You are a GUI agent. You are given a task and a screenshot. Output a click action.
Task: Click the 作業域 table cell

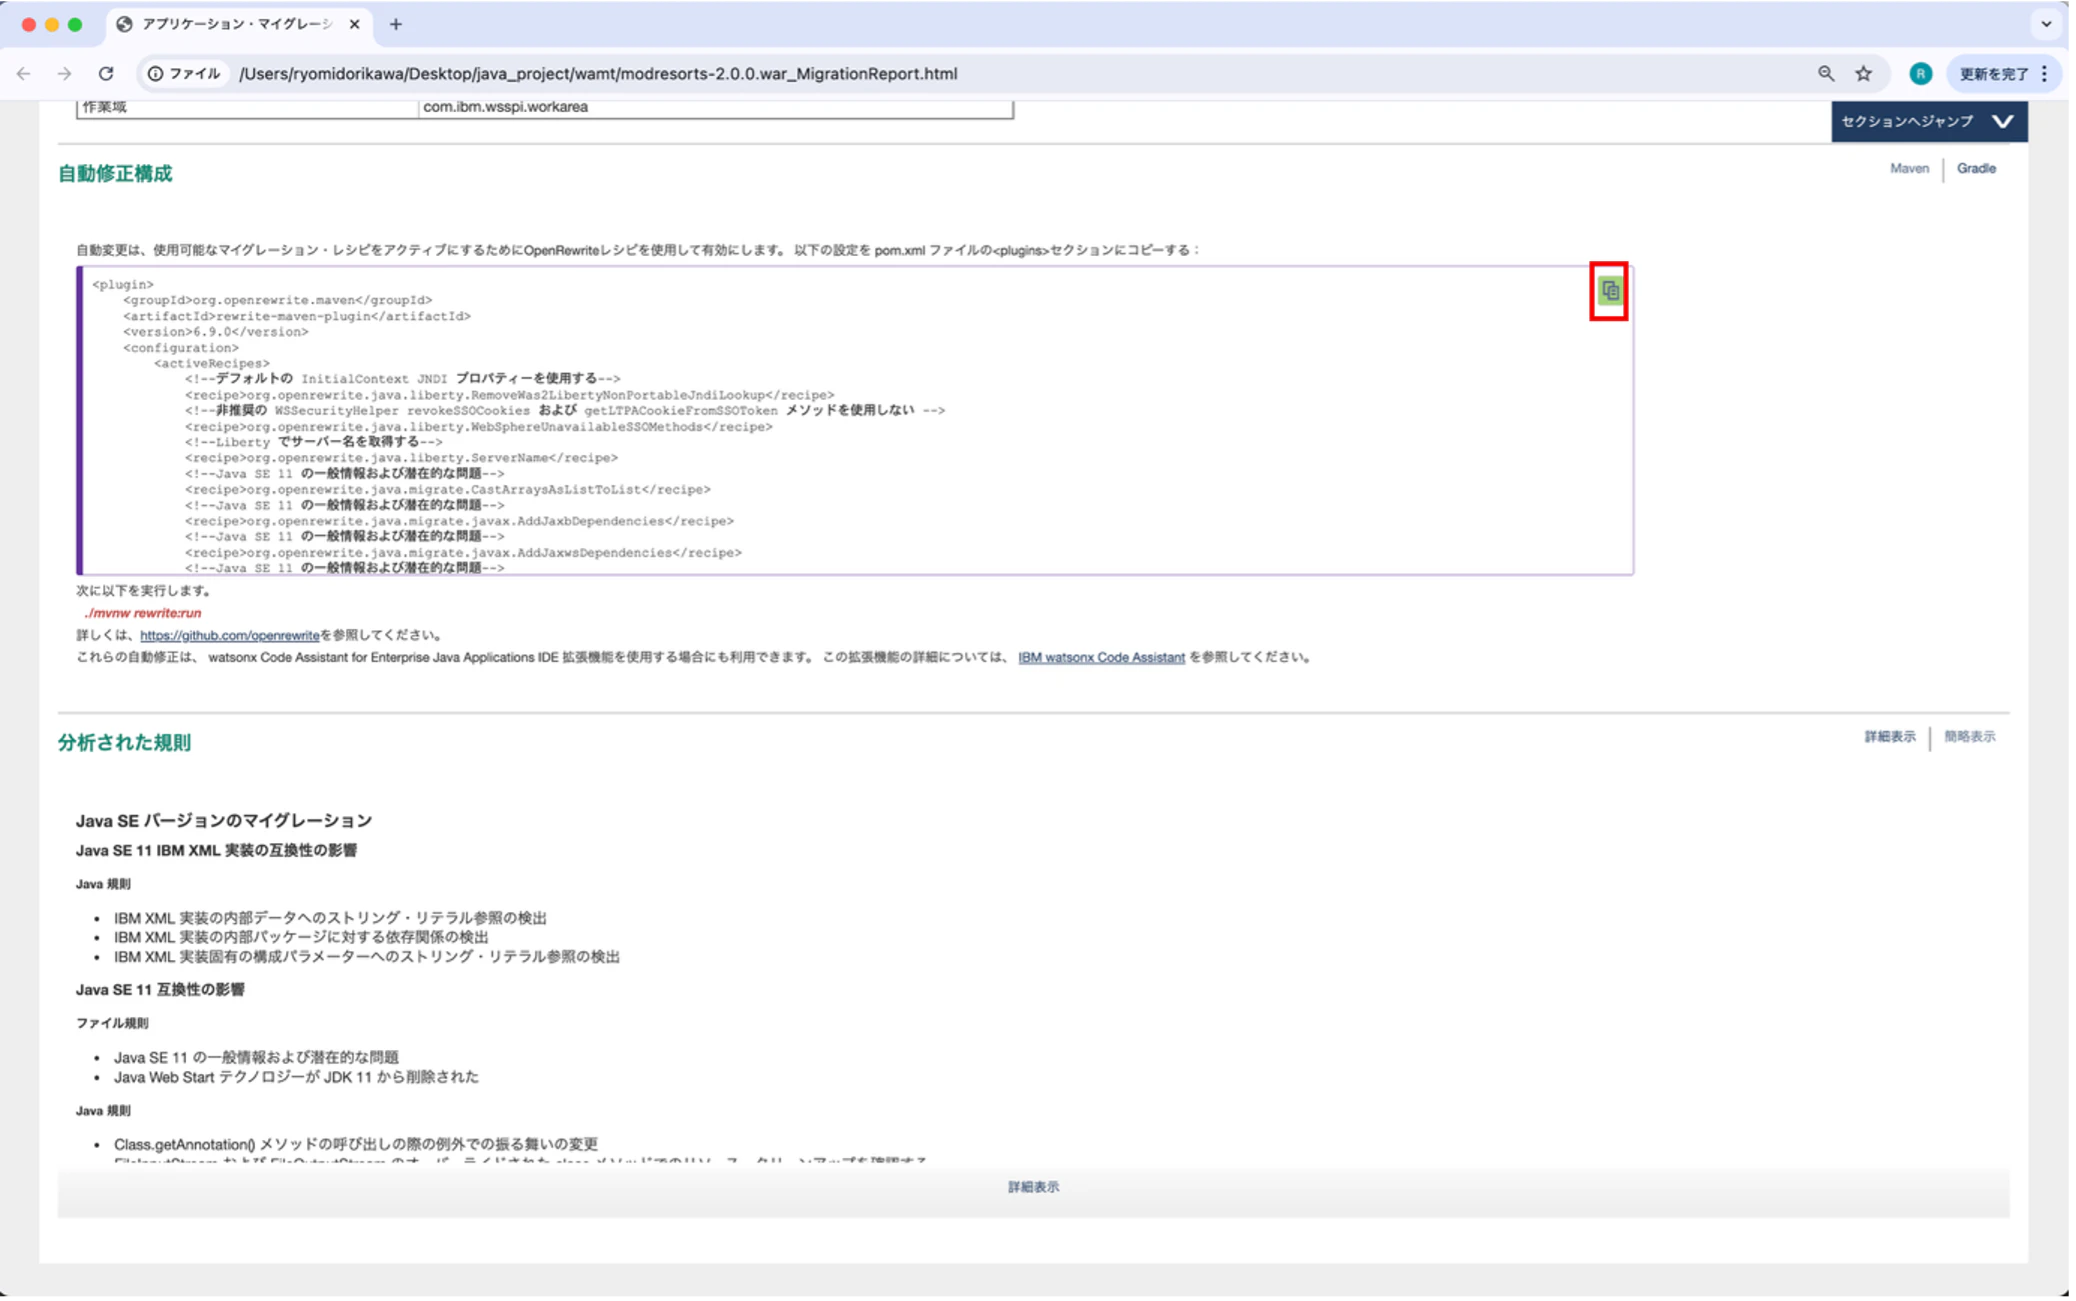(248, 108)
